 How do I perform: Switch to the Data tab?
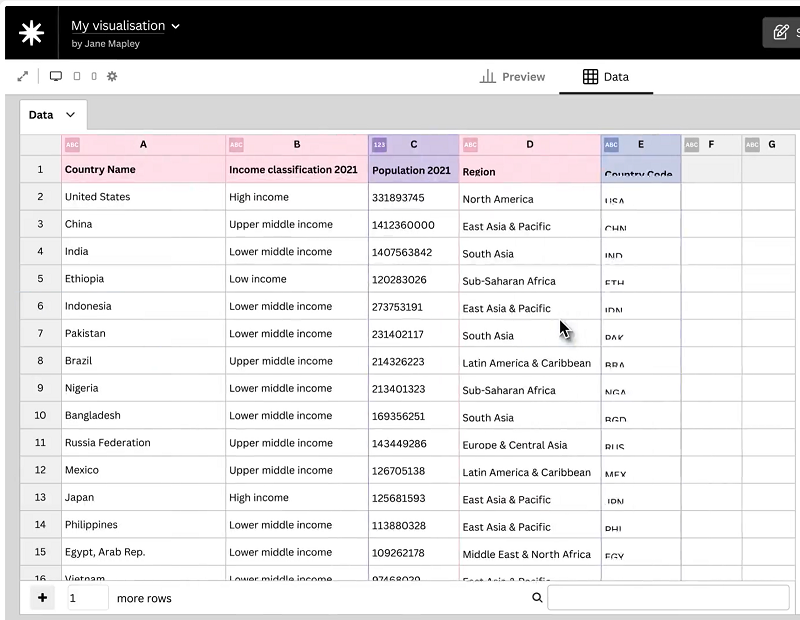click(x=606, y=77)
